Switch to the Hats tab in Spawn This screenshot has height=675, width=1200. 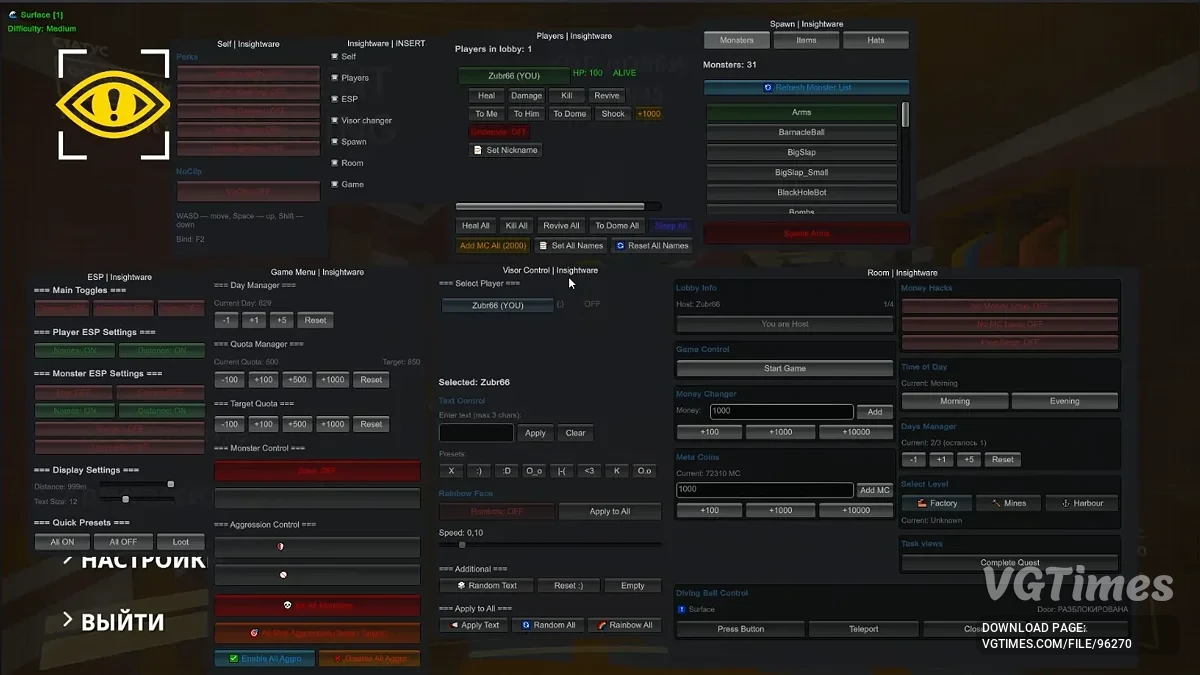[x=876, y=40]
